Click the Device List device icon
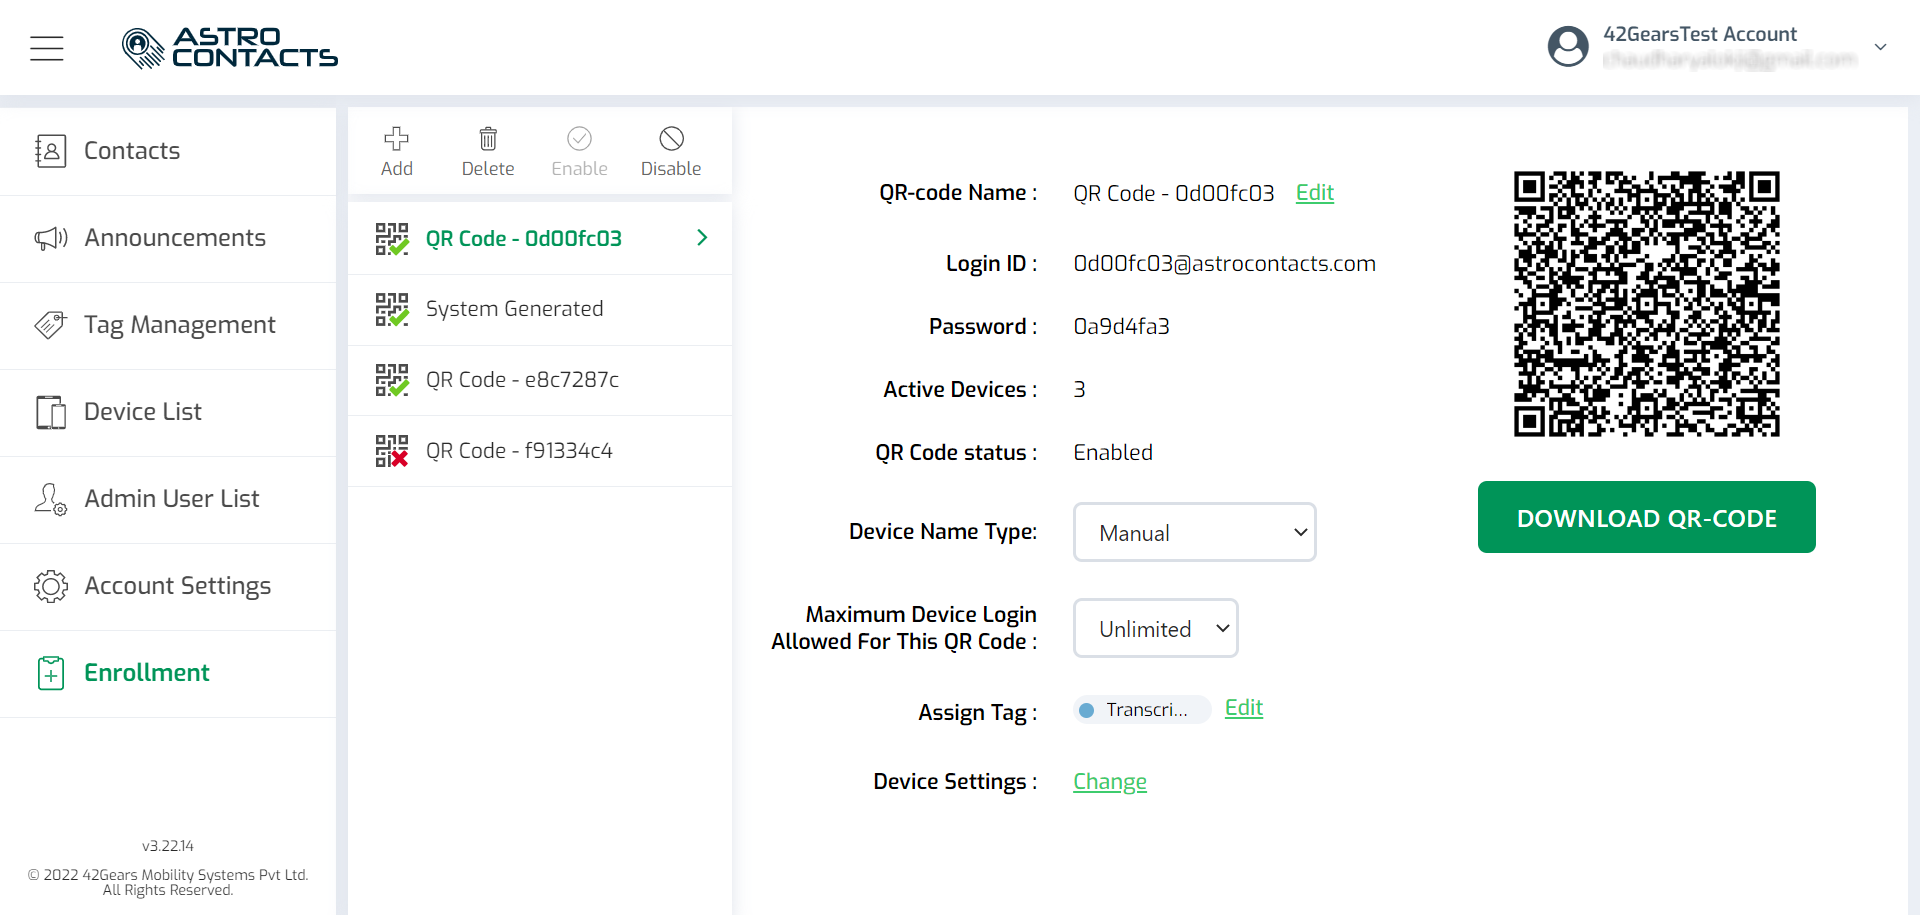This screenshot has width=1920, height=915. (x=50, y=412)
